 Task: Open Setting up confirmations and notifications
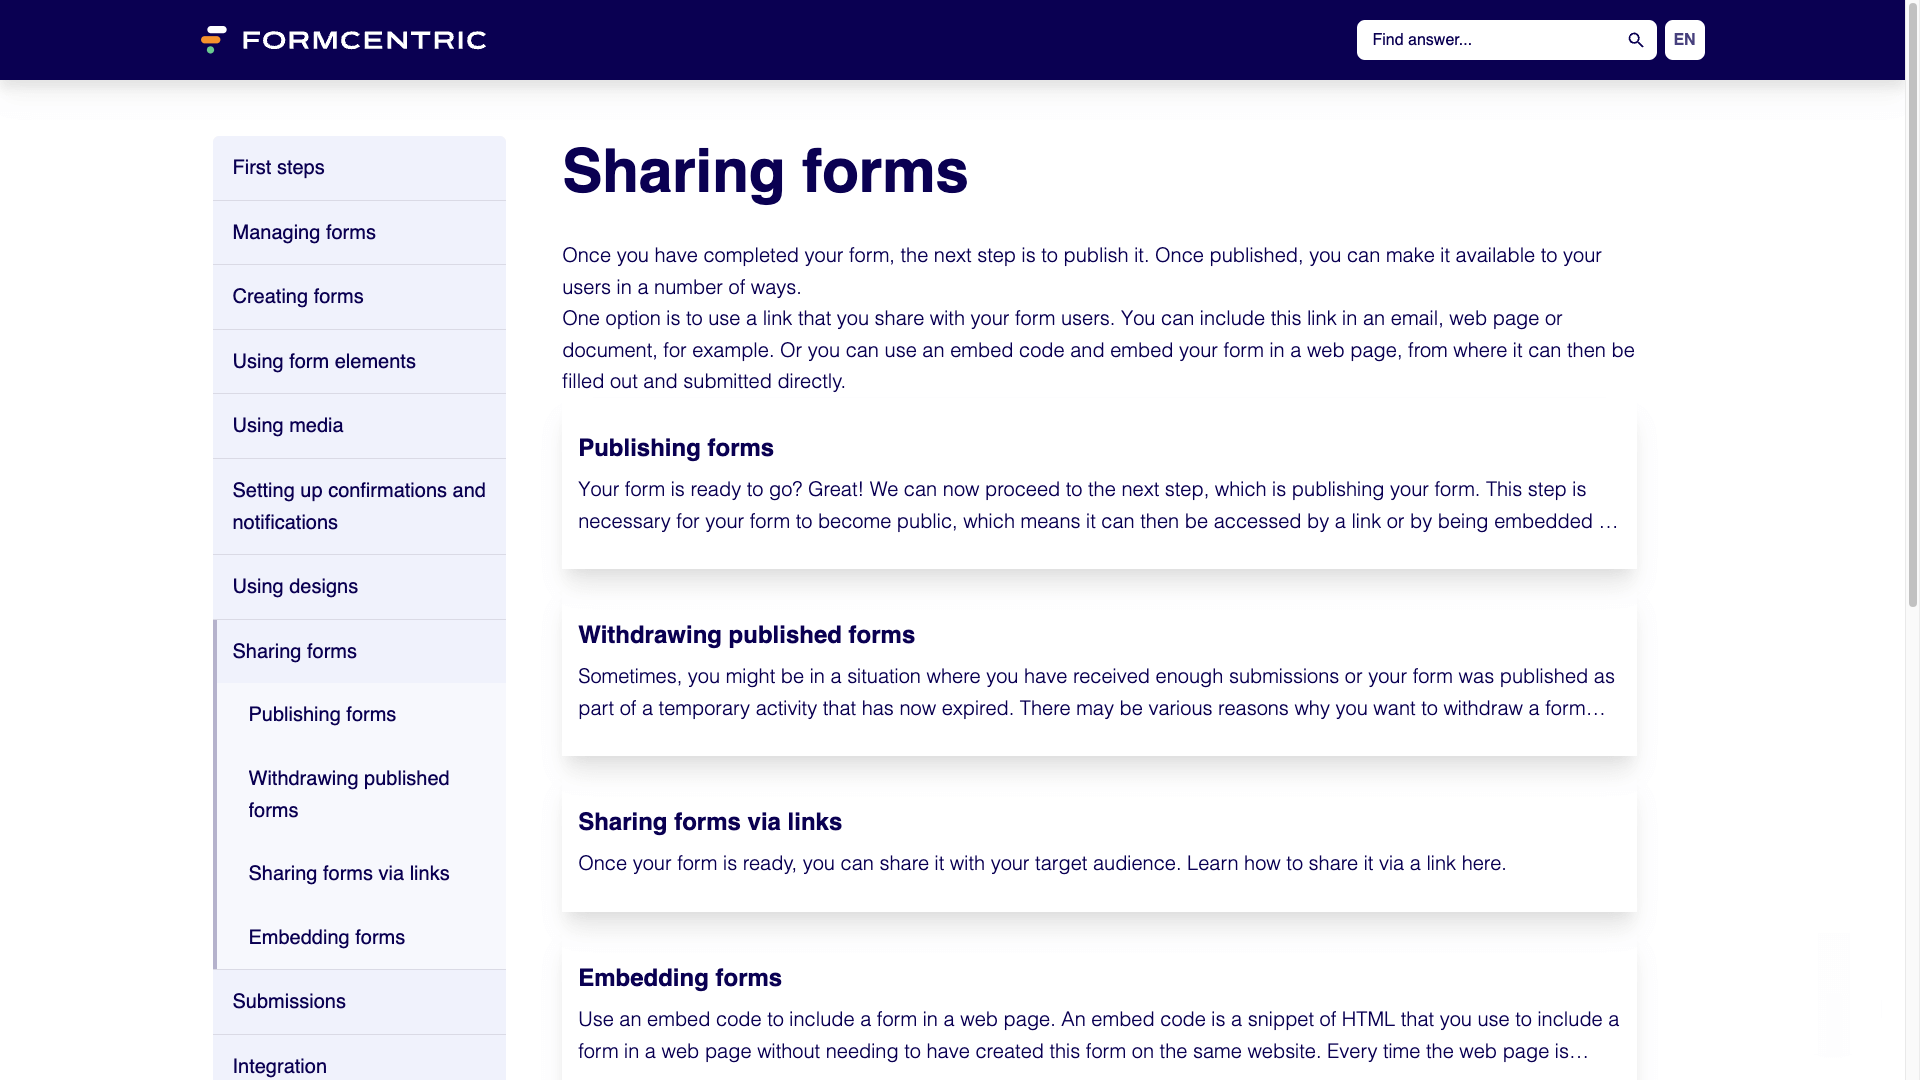359,506
